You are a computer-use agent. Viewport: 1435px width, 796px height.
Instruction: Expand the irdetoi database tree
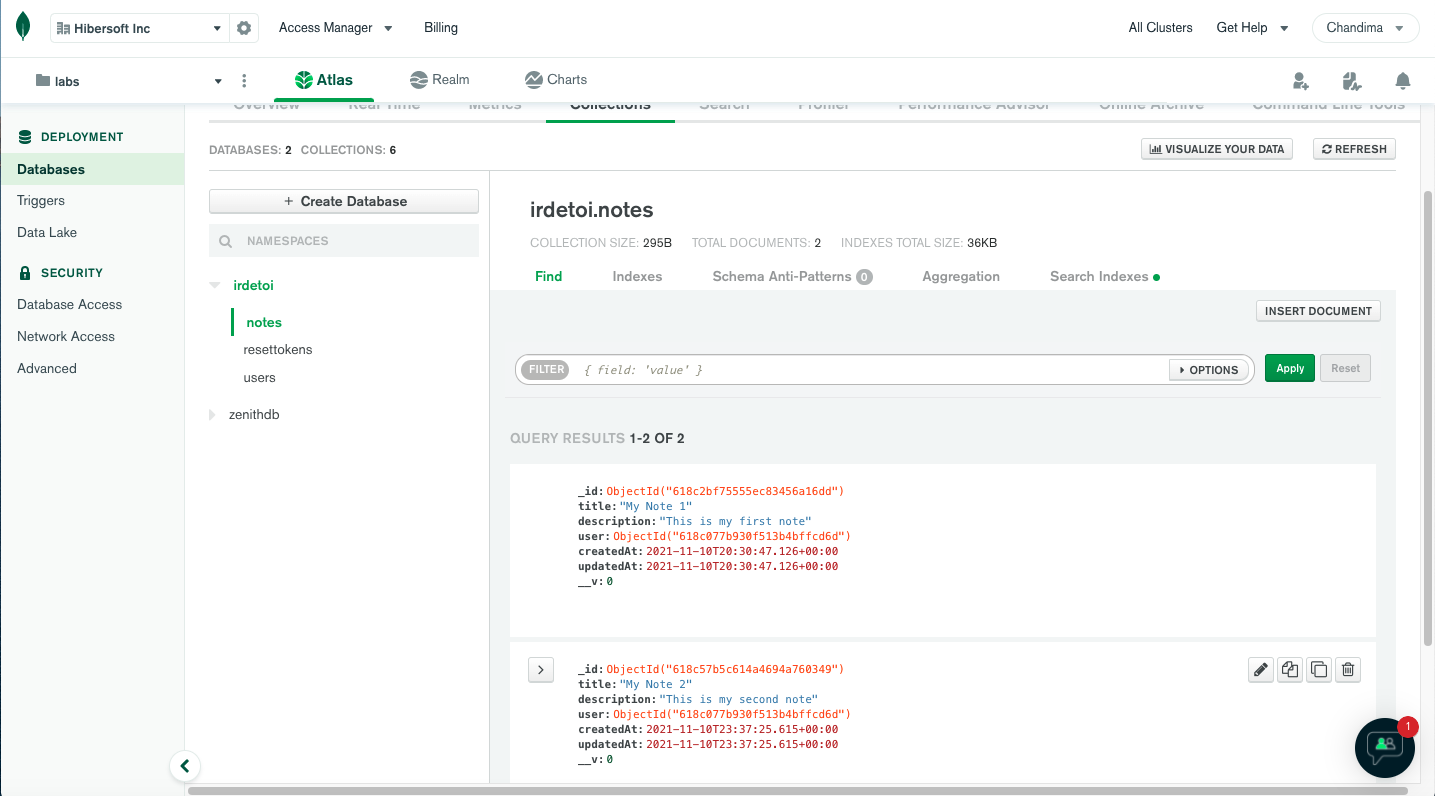tap(214, 285)
